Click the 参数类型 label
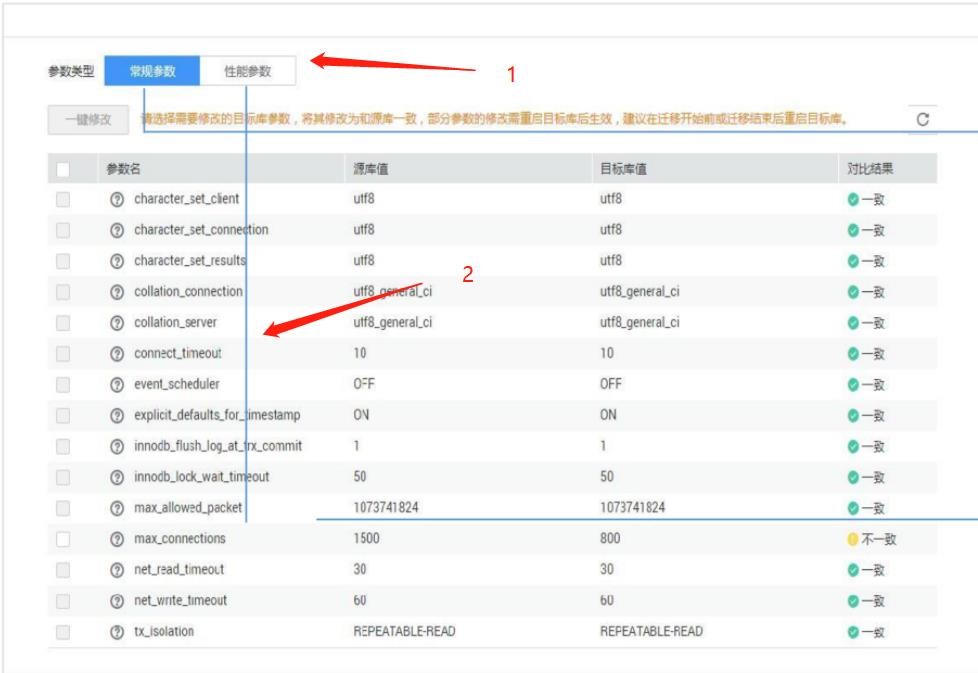978x673 pixels. tap(71, 71)
